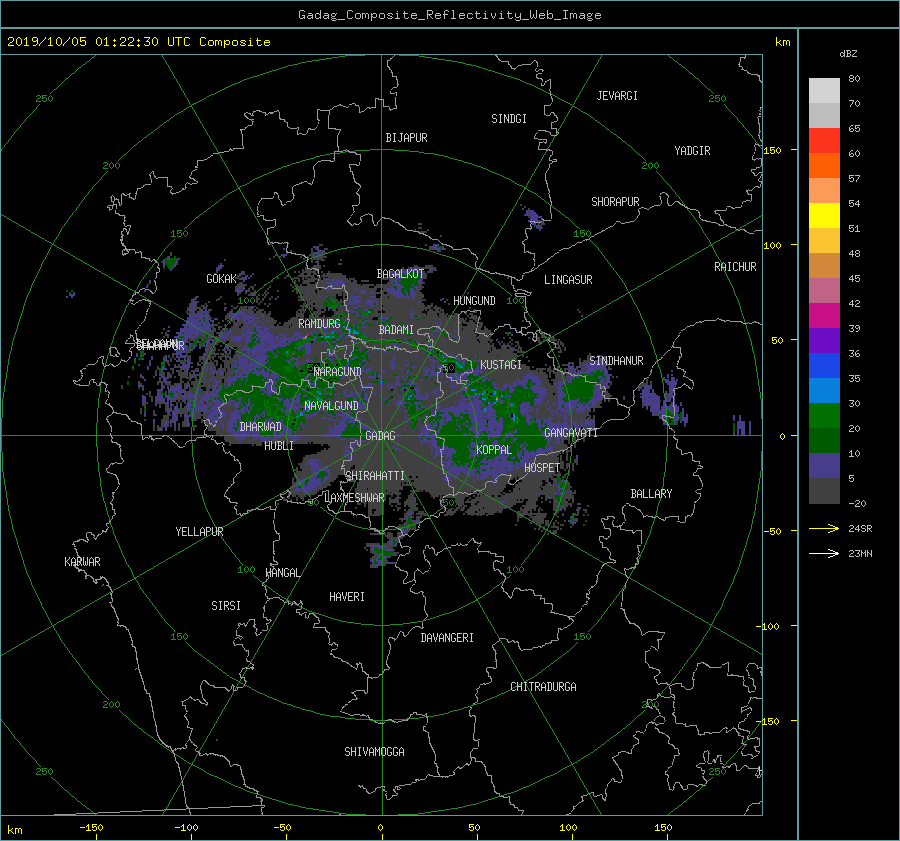The height and width of the screenshot is (841, 900).
Task: Click the -100 tick label on right axis
Action: pyautogui.click(x=770, y=626)
